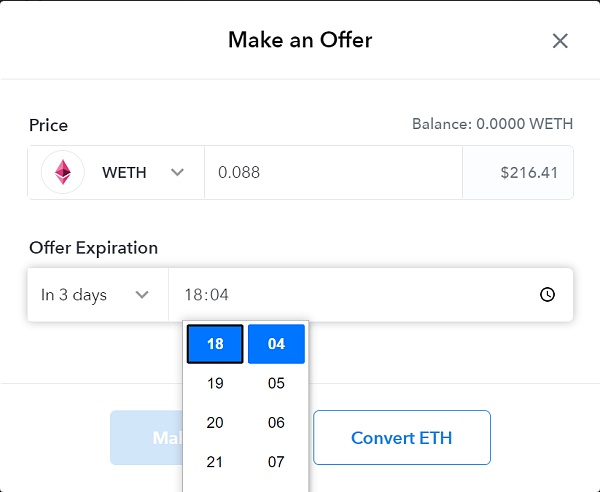Click the $216.41 USD value box

[x=518, y=172]
